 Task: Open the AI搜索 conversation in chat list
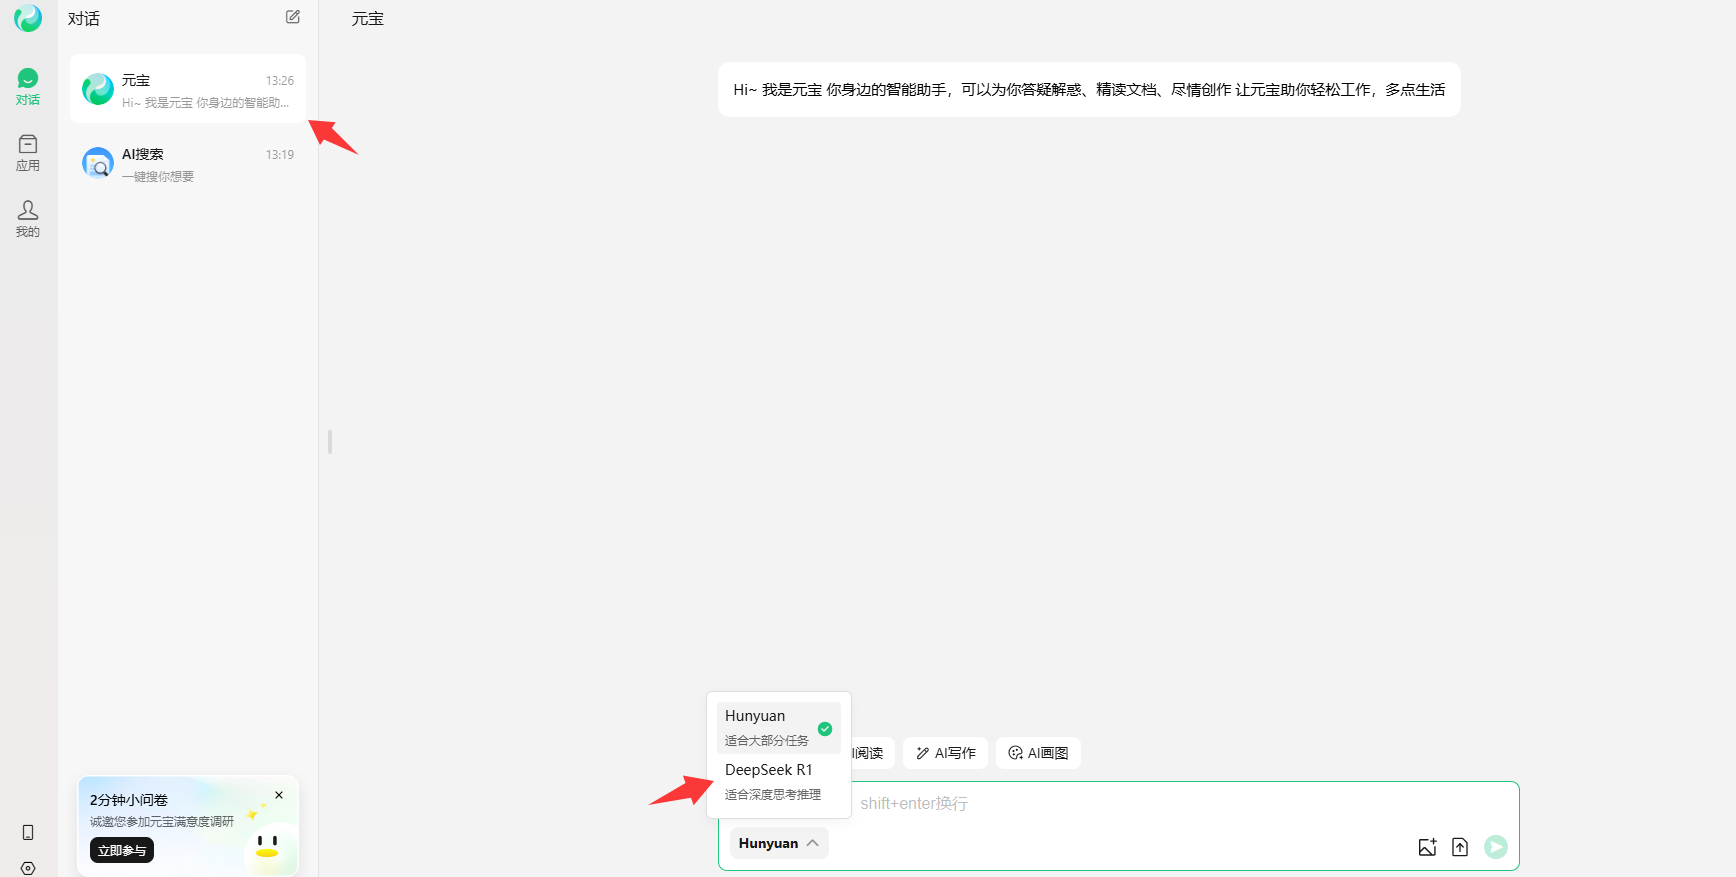click(x=188, y=163)
